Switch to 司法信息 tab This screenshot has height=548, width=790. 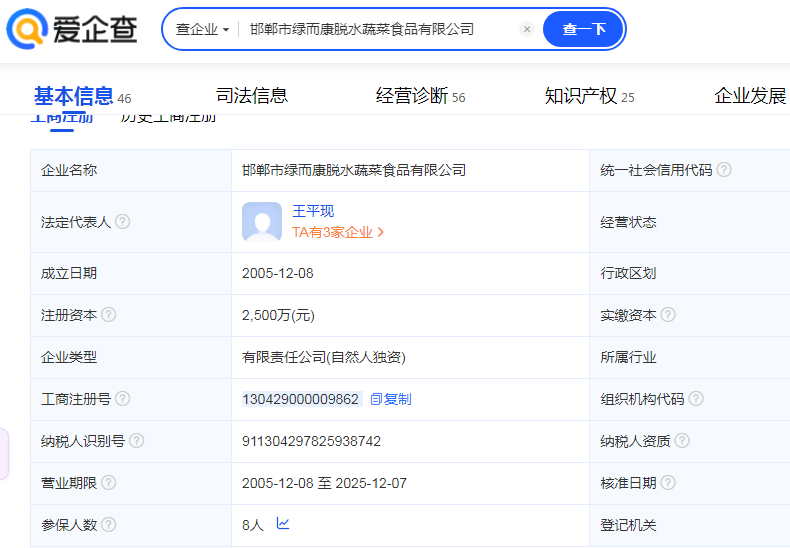point(252,96)
